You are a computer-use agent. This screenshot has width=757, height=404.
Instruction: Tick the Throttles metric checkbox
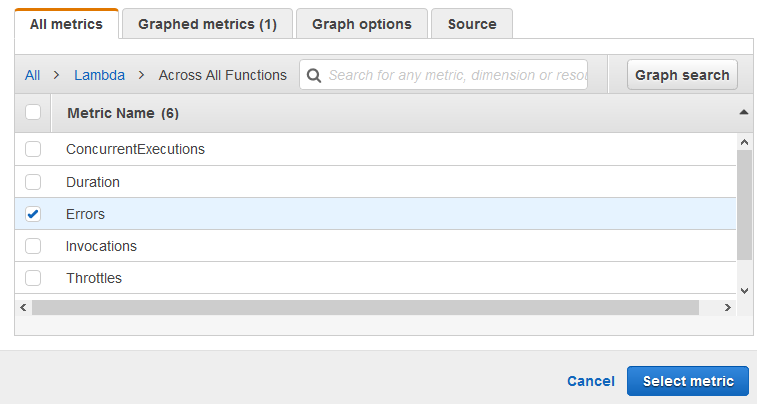(x=33, y=278)
